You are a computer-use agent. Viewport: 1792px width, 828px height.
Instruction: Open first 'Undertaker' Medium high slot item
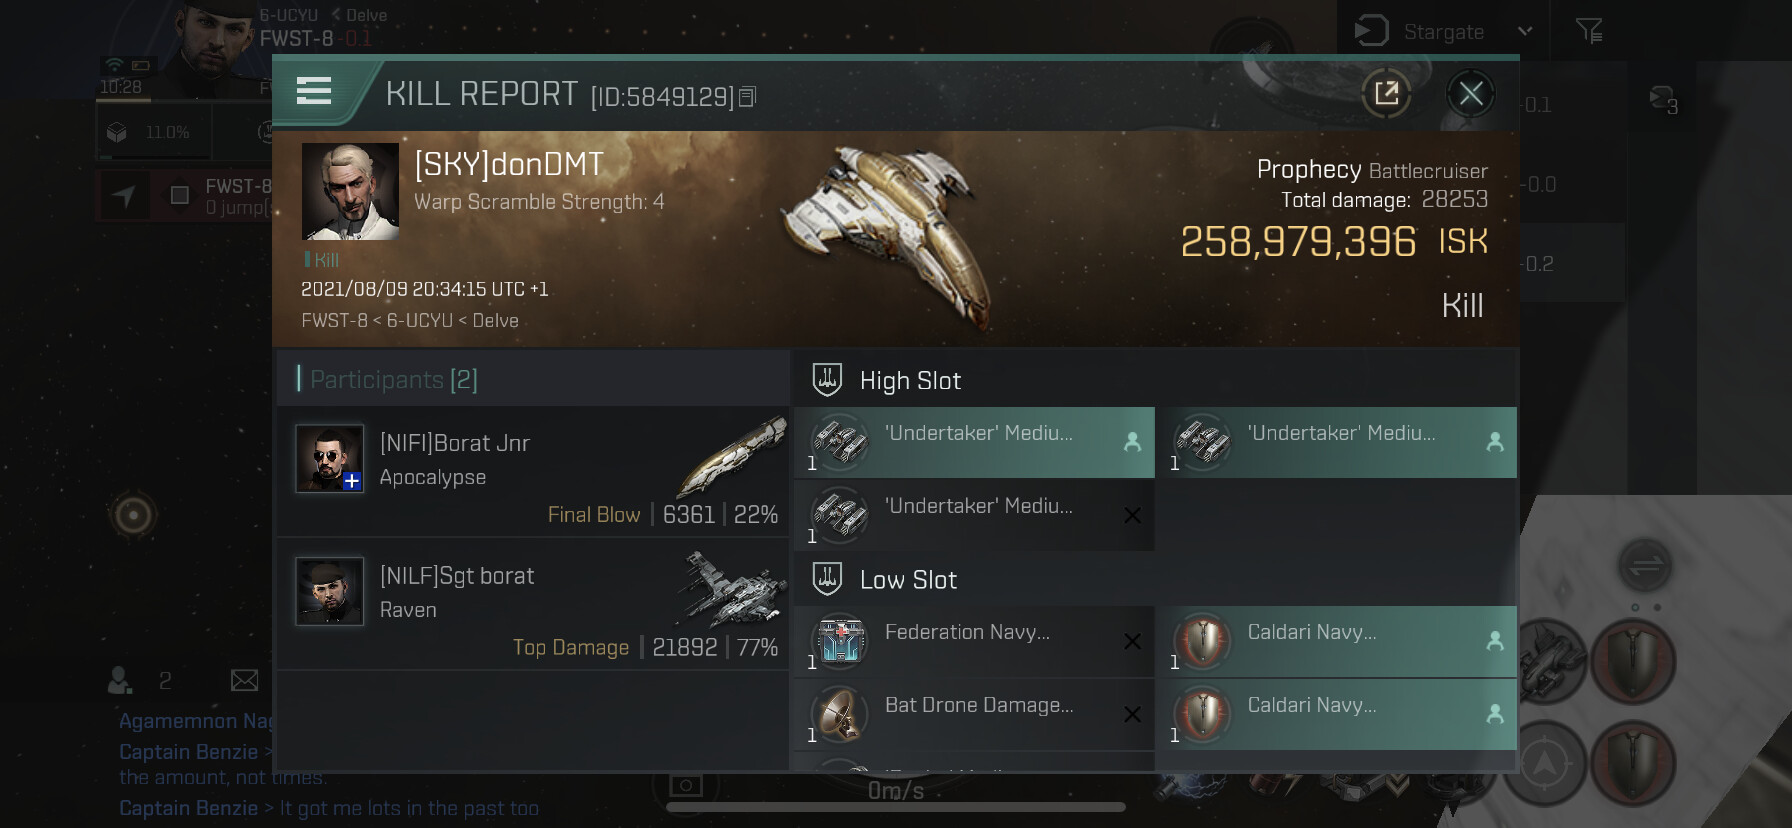pyautogui.click(x=974, y=442)
